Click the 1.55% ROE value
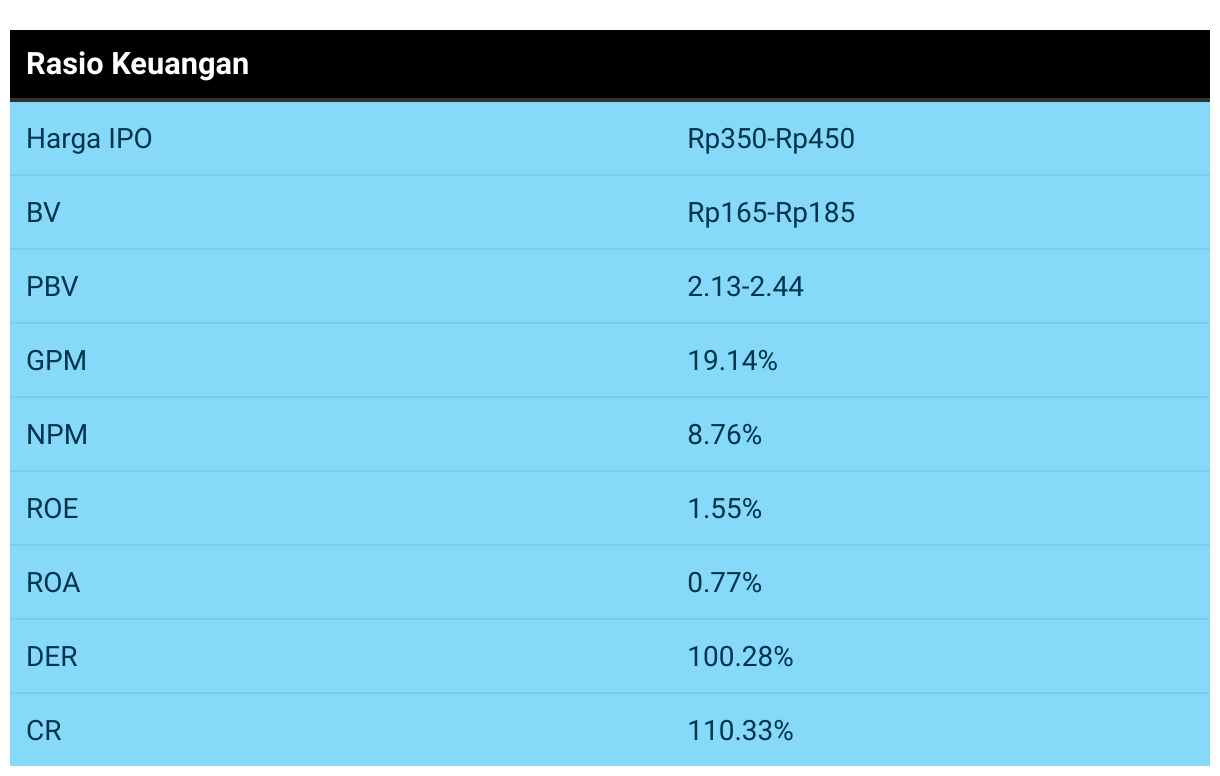Screen dimensions: 1220x776 (x=724, y=509)
